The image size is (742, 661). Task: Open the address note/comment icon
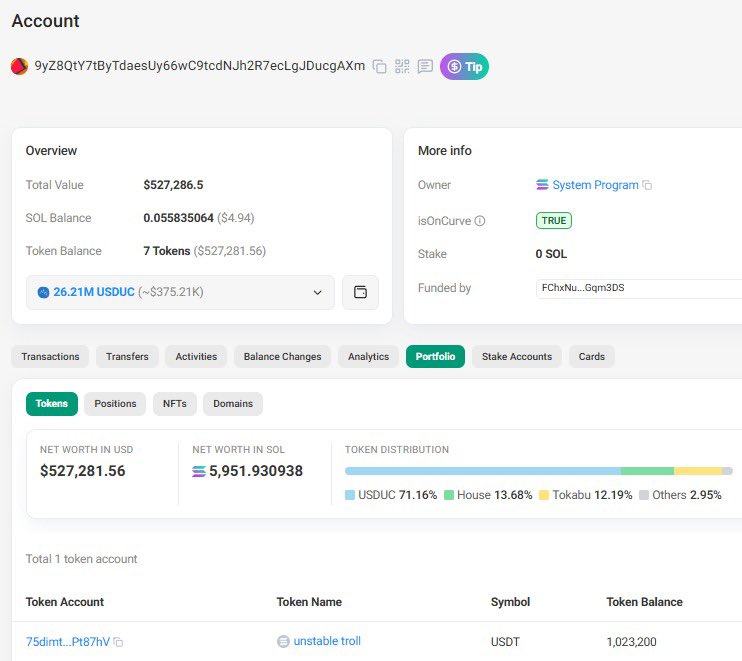(425, 66)
